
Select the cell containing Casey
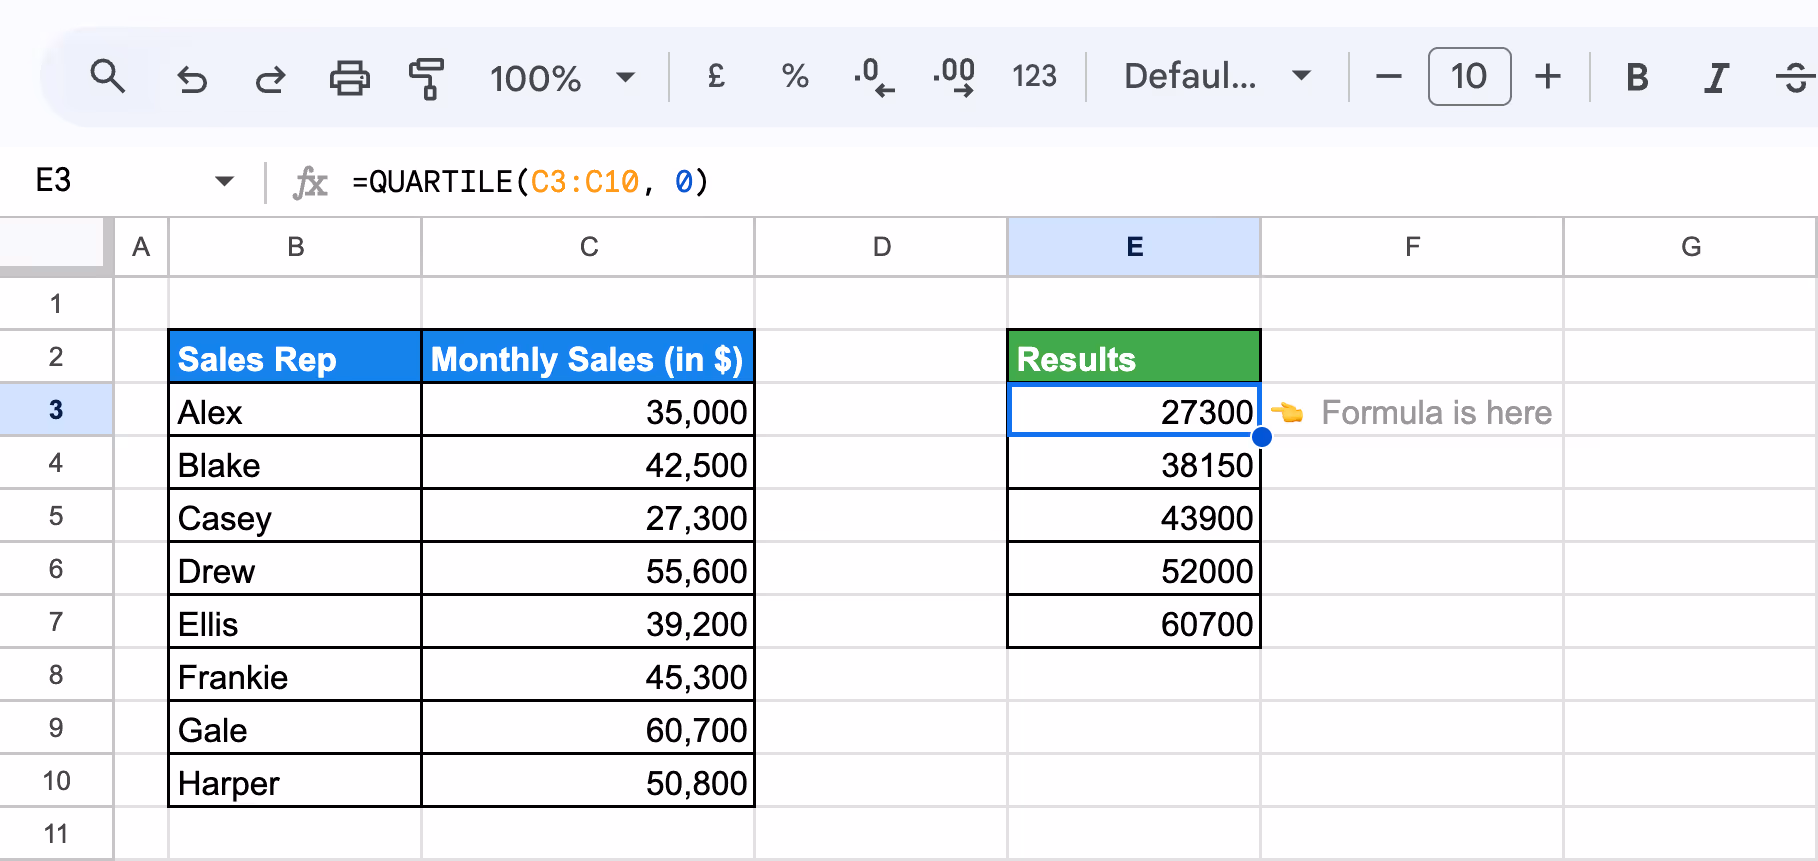click(295, 516)
